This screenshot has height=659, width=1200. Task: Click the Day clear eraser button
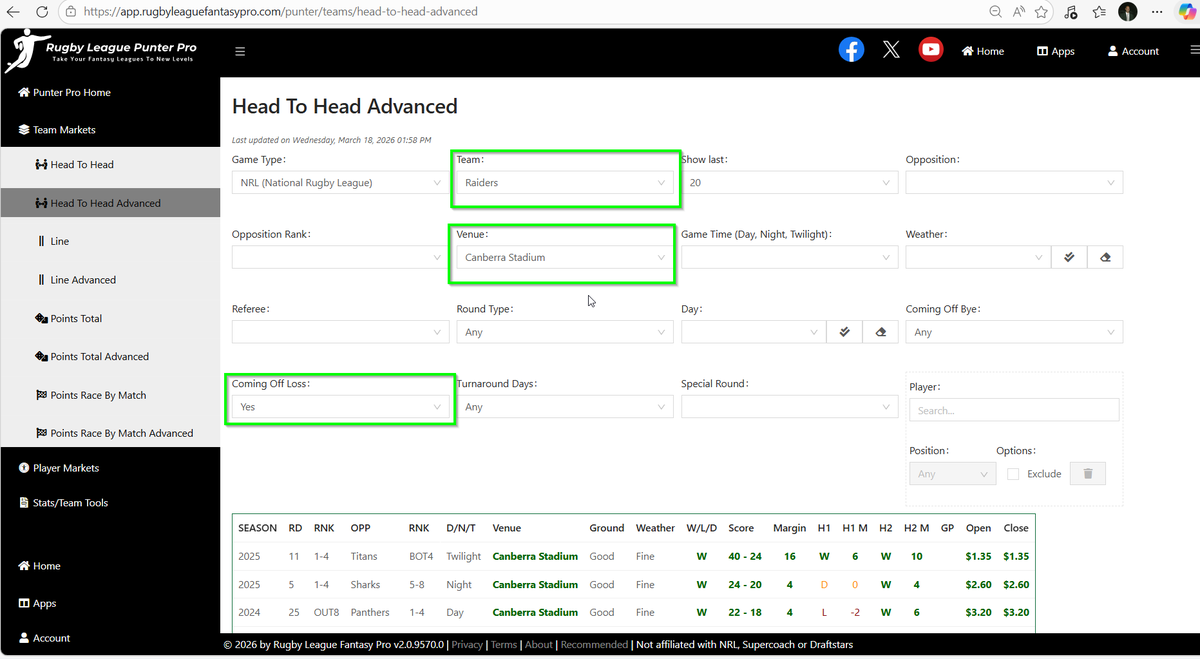coord(880,332)
